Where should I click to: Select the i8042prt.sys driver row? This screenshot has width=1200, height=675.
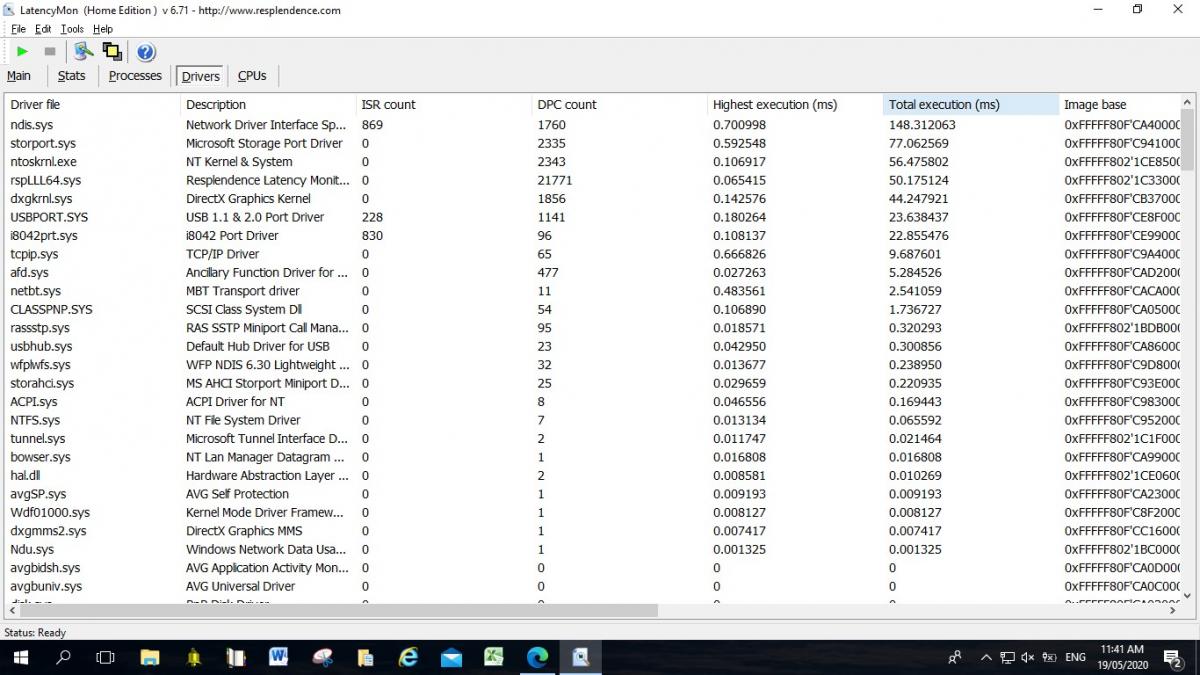click(593, 235)
